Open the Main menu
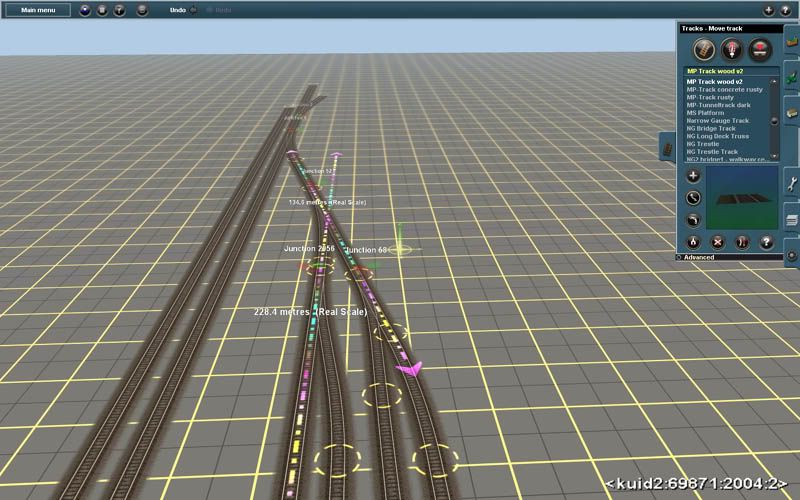The image size is (800, 500). [x=38, y=10]
